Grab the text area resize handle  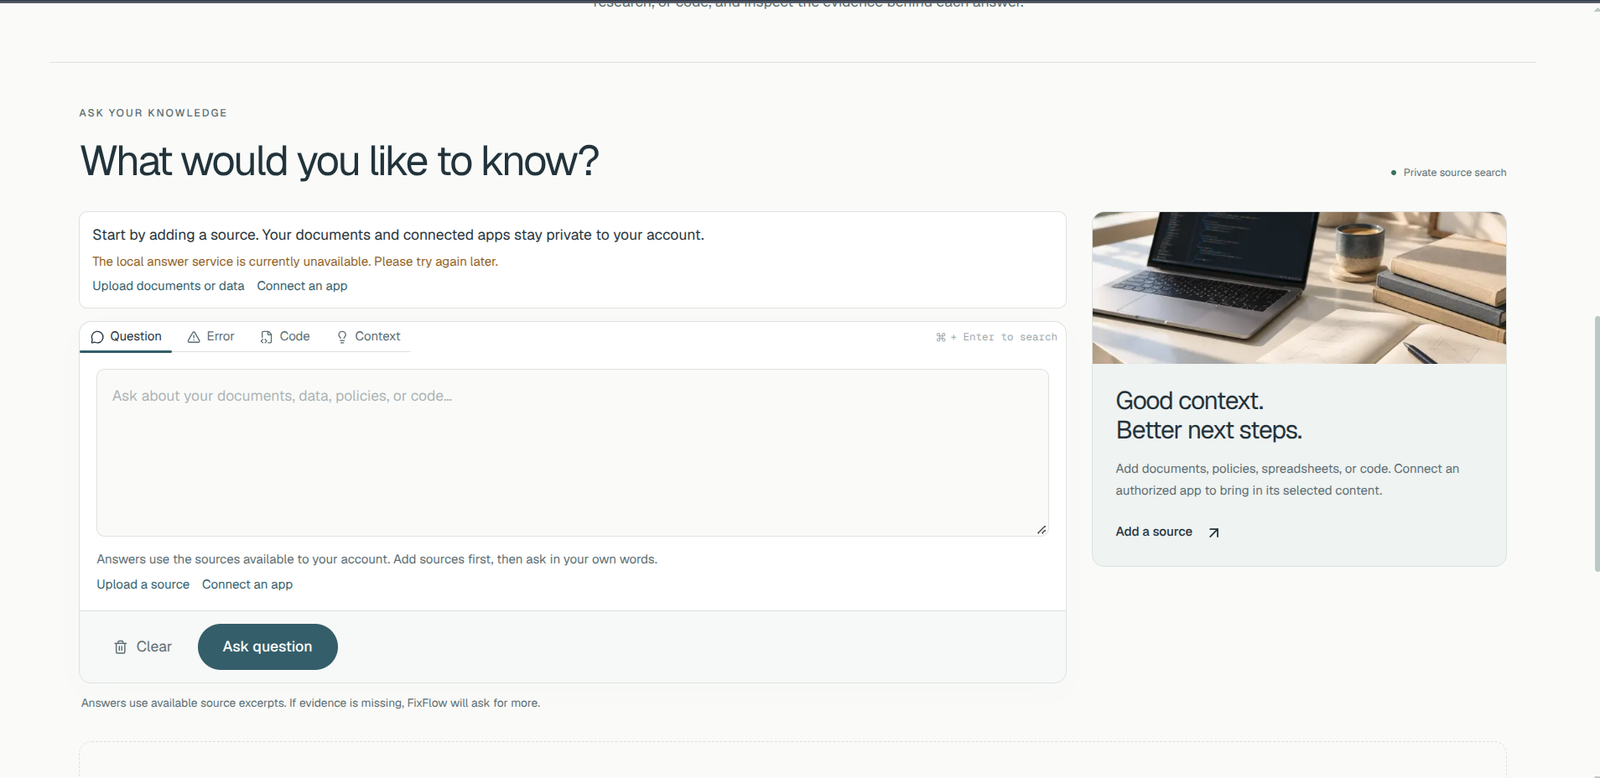click(x=1041, y=529)
